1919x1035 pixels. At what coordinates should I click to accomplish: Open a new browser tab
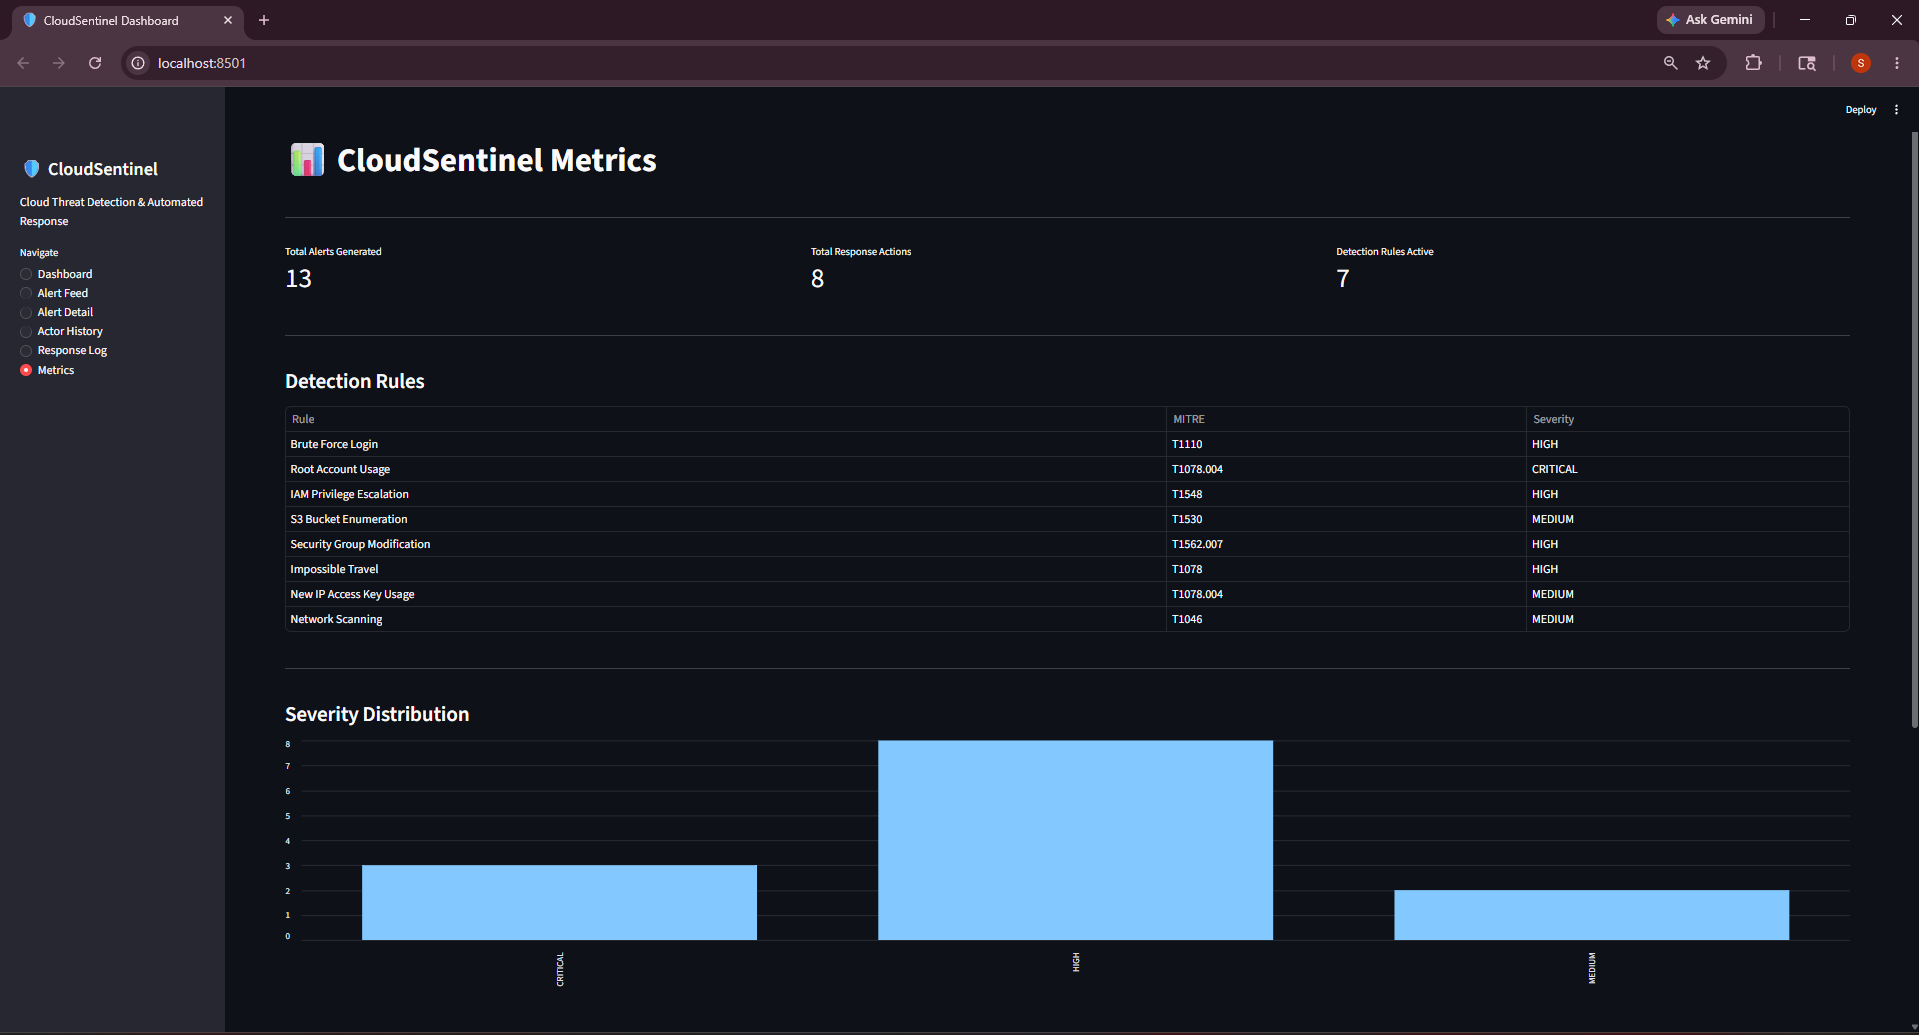(264, 20)
